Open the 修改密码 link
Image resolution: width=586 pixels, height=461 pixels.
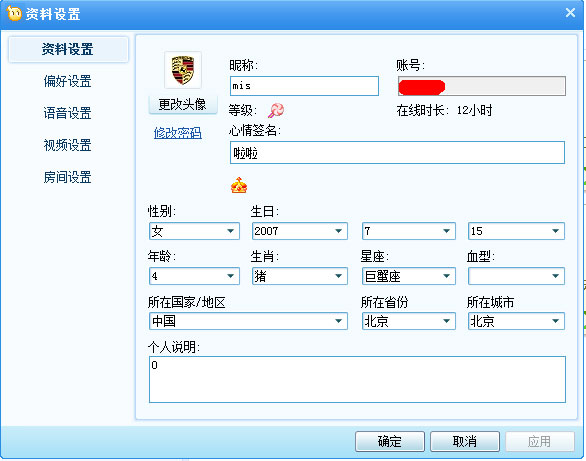pyautogui.click(x=178, y=133)
